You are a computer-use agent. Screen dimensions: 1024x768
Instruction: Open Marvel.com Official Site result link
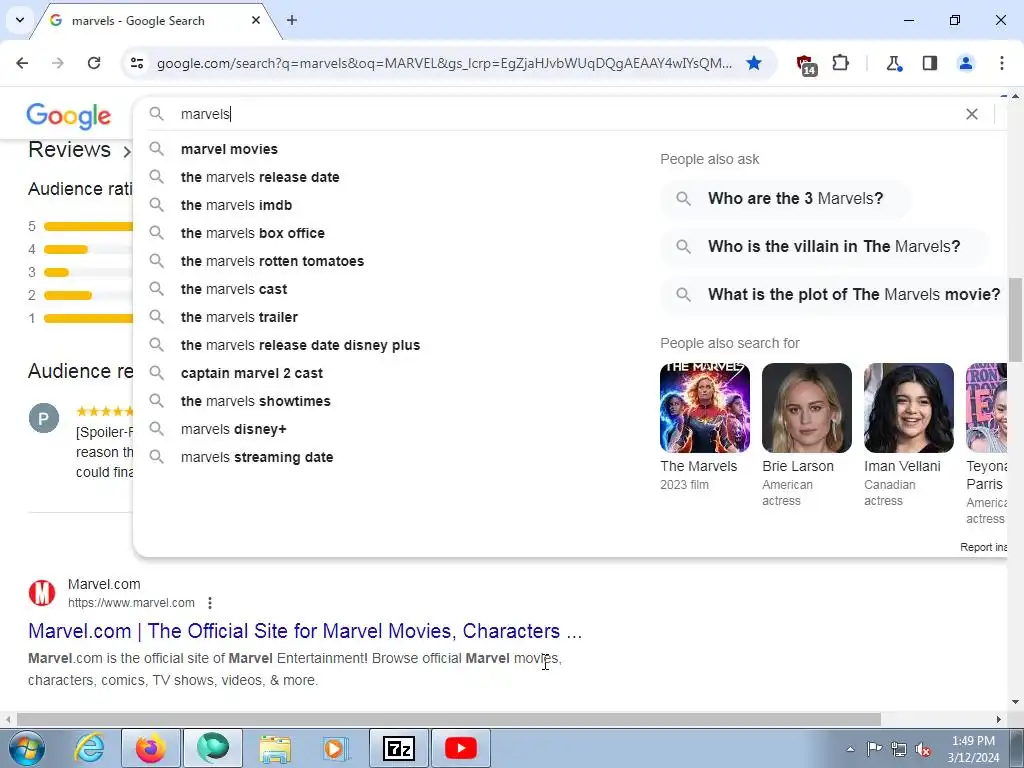305,631
